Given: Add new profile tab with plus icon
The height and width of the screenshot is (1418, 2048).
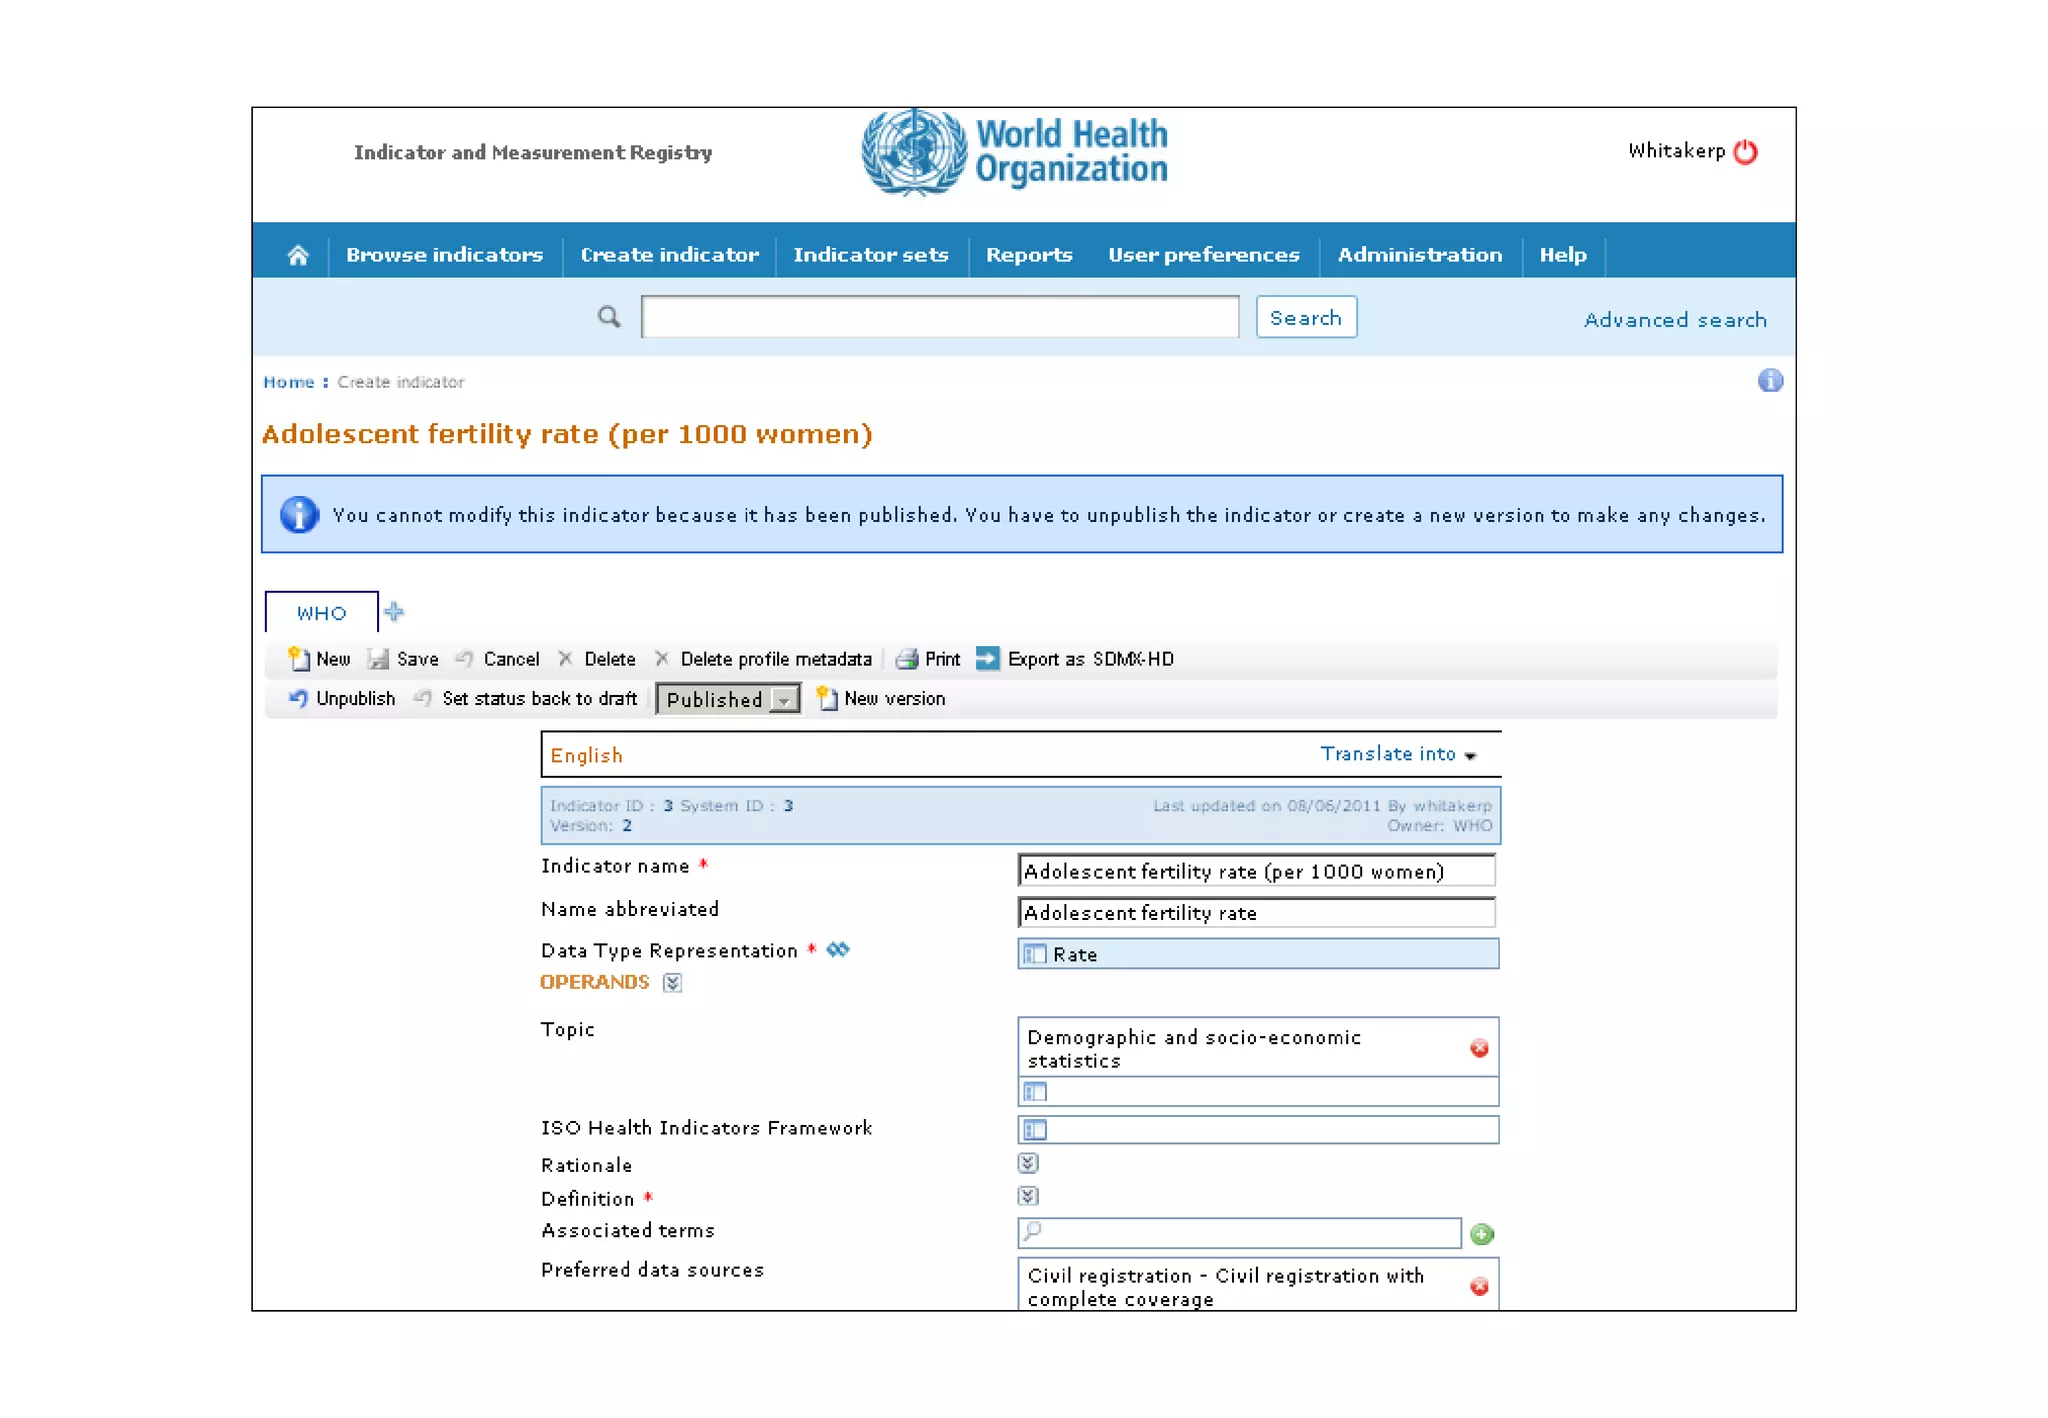Looking at the screenshot, I should pos(394,612).
